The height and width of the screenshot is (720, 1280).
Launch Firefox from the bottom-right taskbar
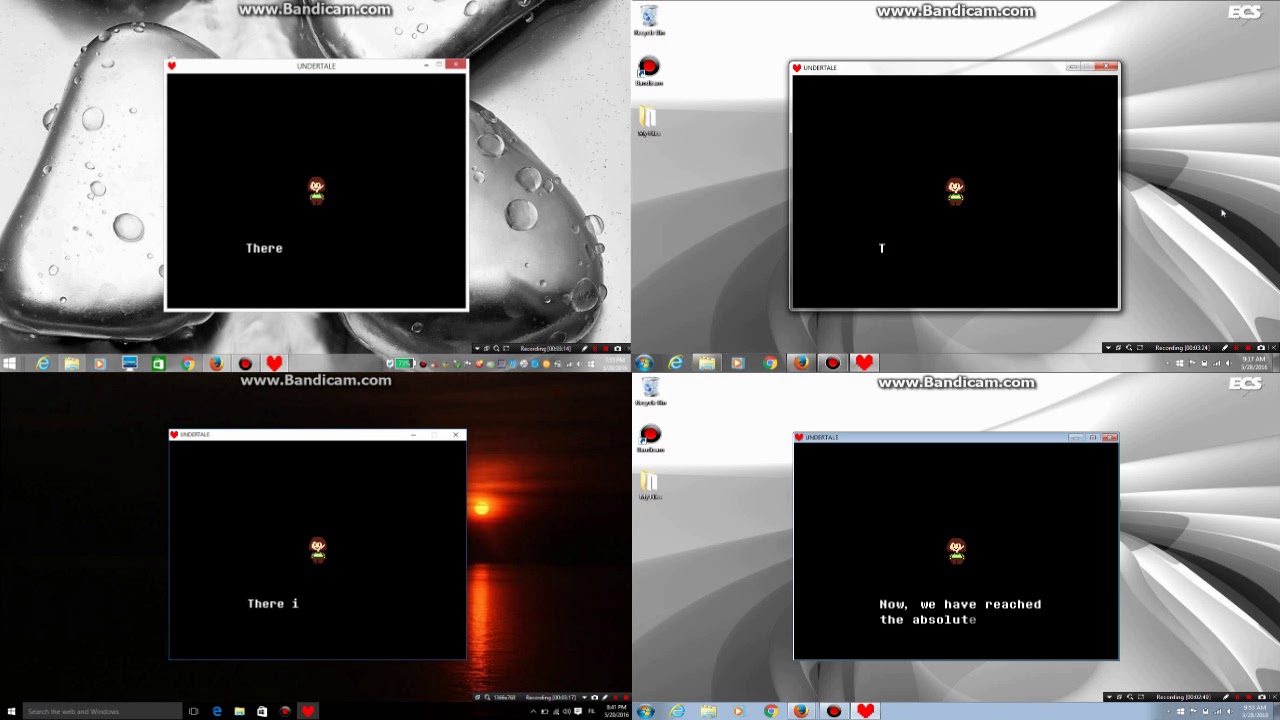pyautogui.click(x=802, y=712)
